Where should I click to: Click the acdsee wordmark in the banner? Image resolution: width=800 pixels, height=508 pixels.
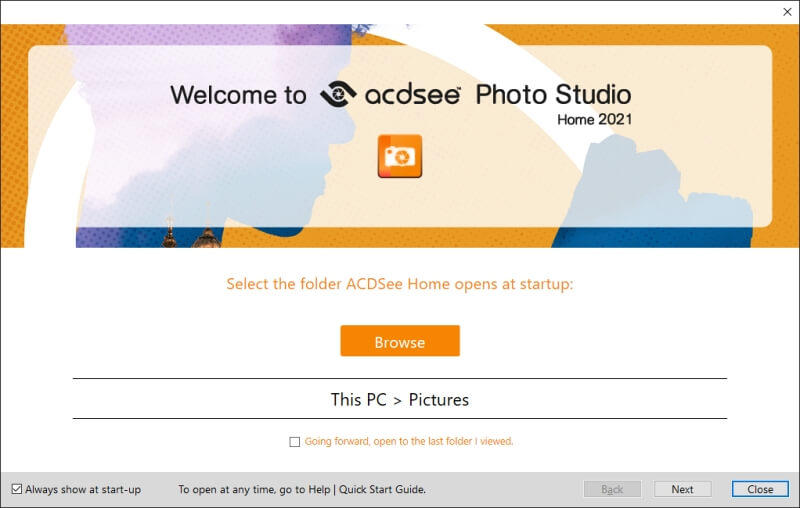[412, 95]
